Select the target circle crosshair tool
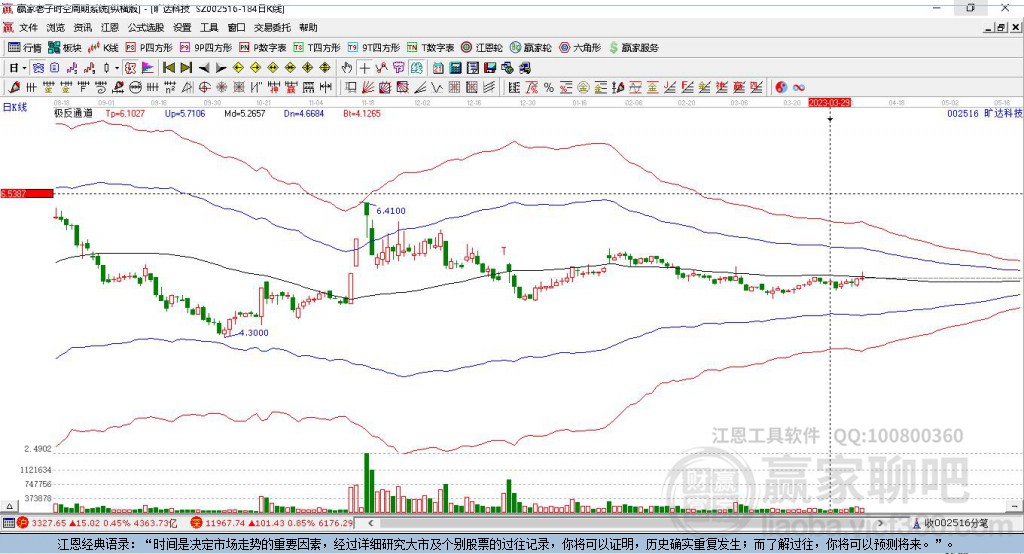The image size is (1024, 554). 204,88
